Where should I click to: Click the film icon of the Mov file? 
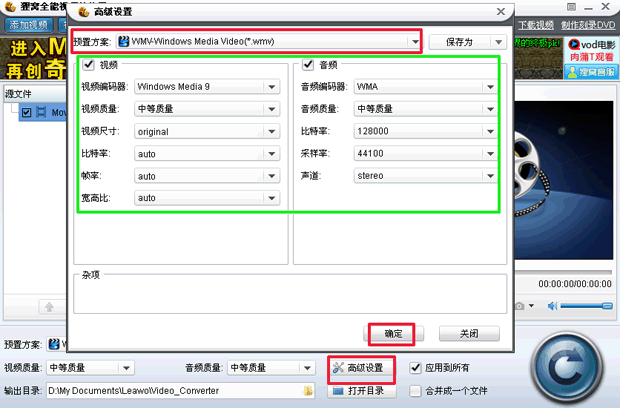[41, 112]
